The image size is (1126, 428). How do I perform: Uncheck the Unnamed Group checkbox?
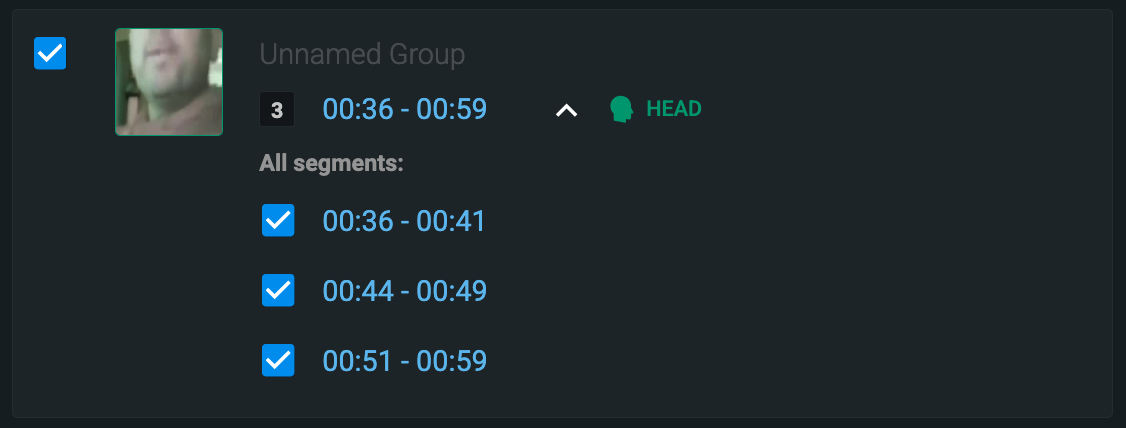(50, 53)
